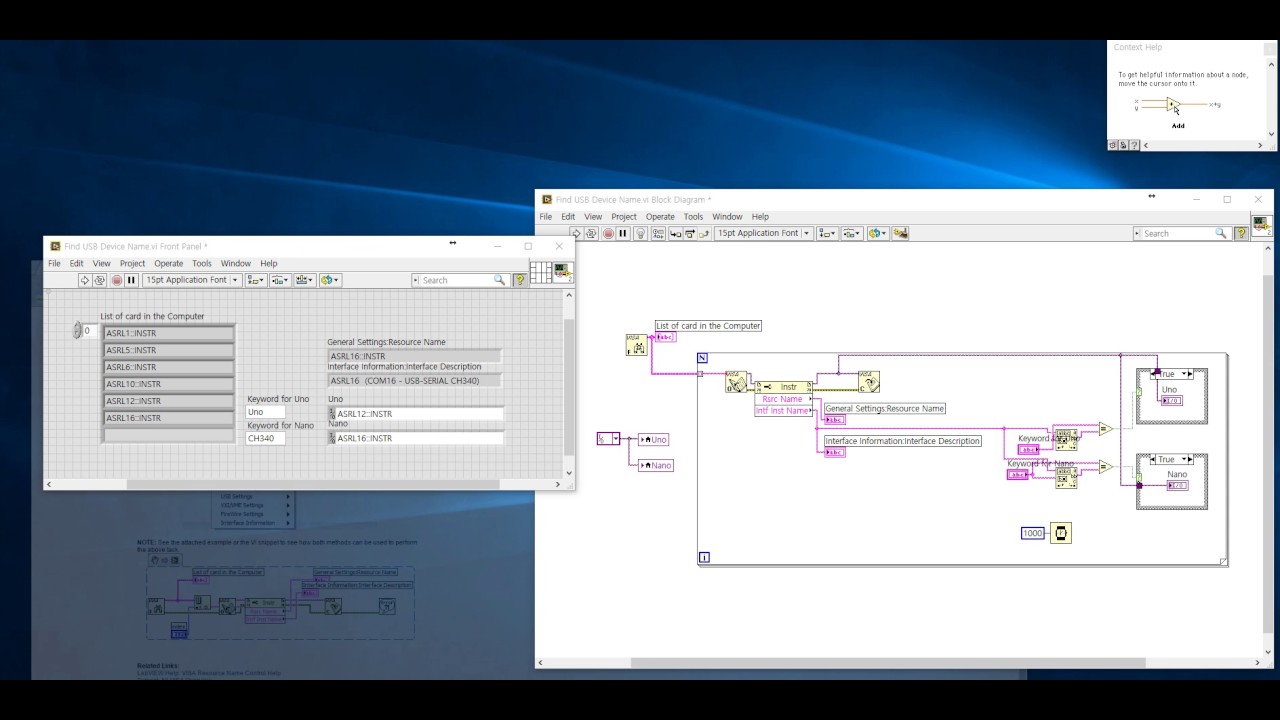Select the Nano local variable node
Image resolution: width=1280 pixels, height=720 pixels.
pos(656,465)
